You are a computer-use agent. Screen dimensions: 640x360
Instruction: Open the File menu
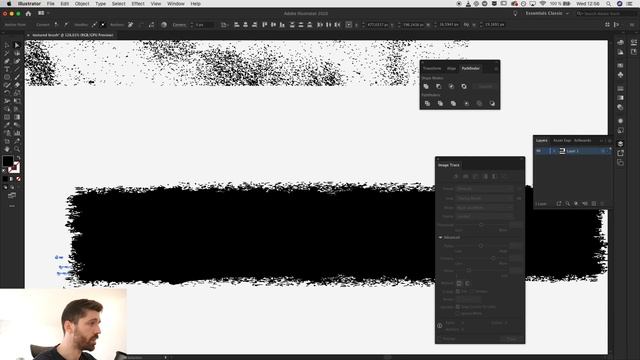point(51,4)
